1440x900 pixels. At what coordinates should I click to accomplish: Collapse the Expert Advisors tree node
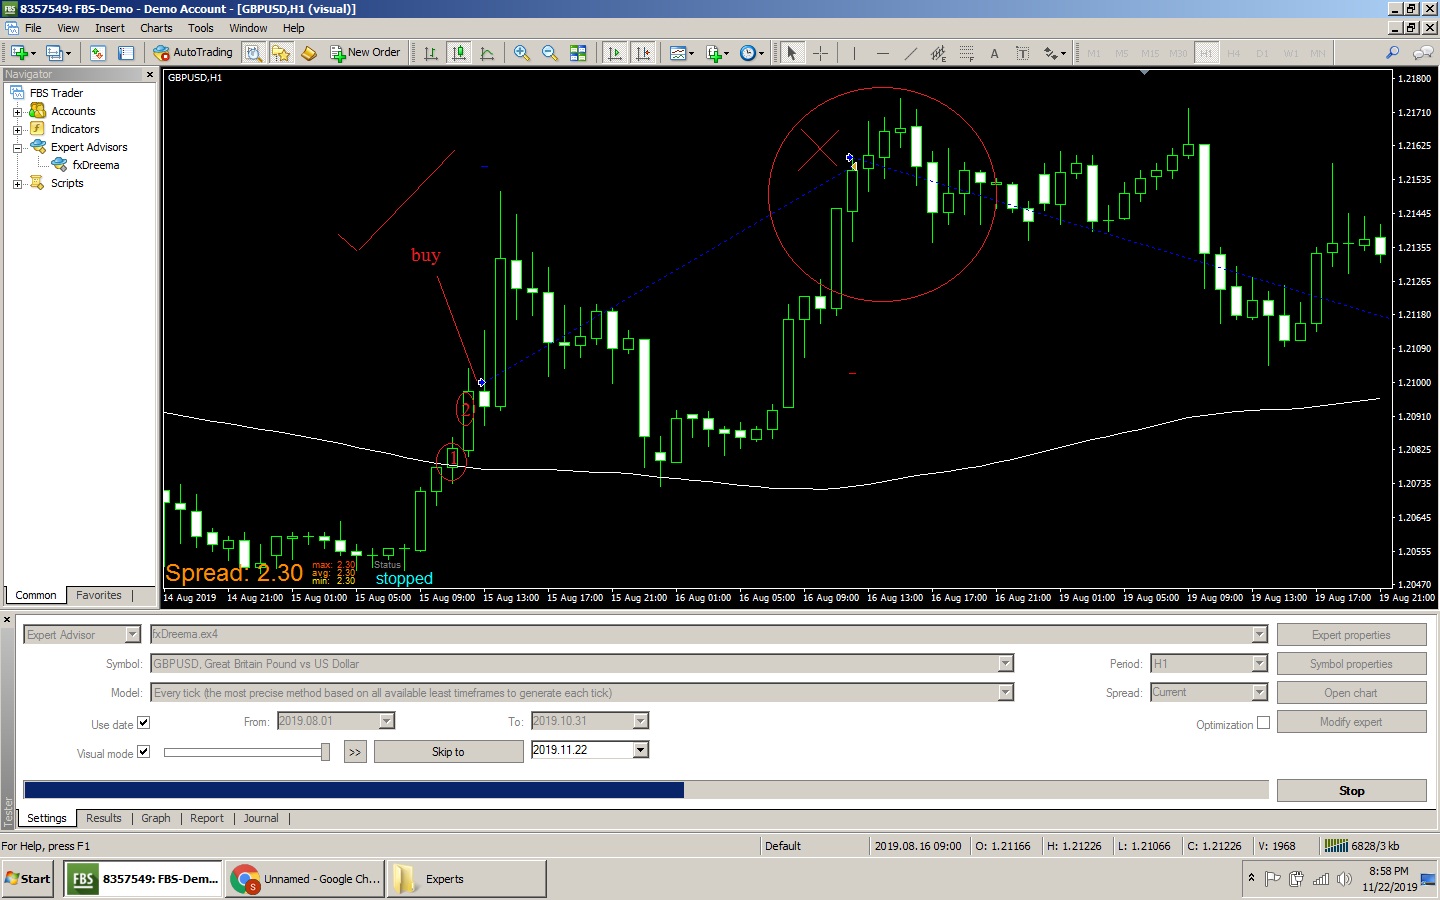[x=17, y=148]
